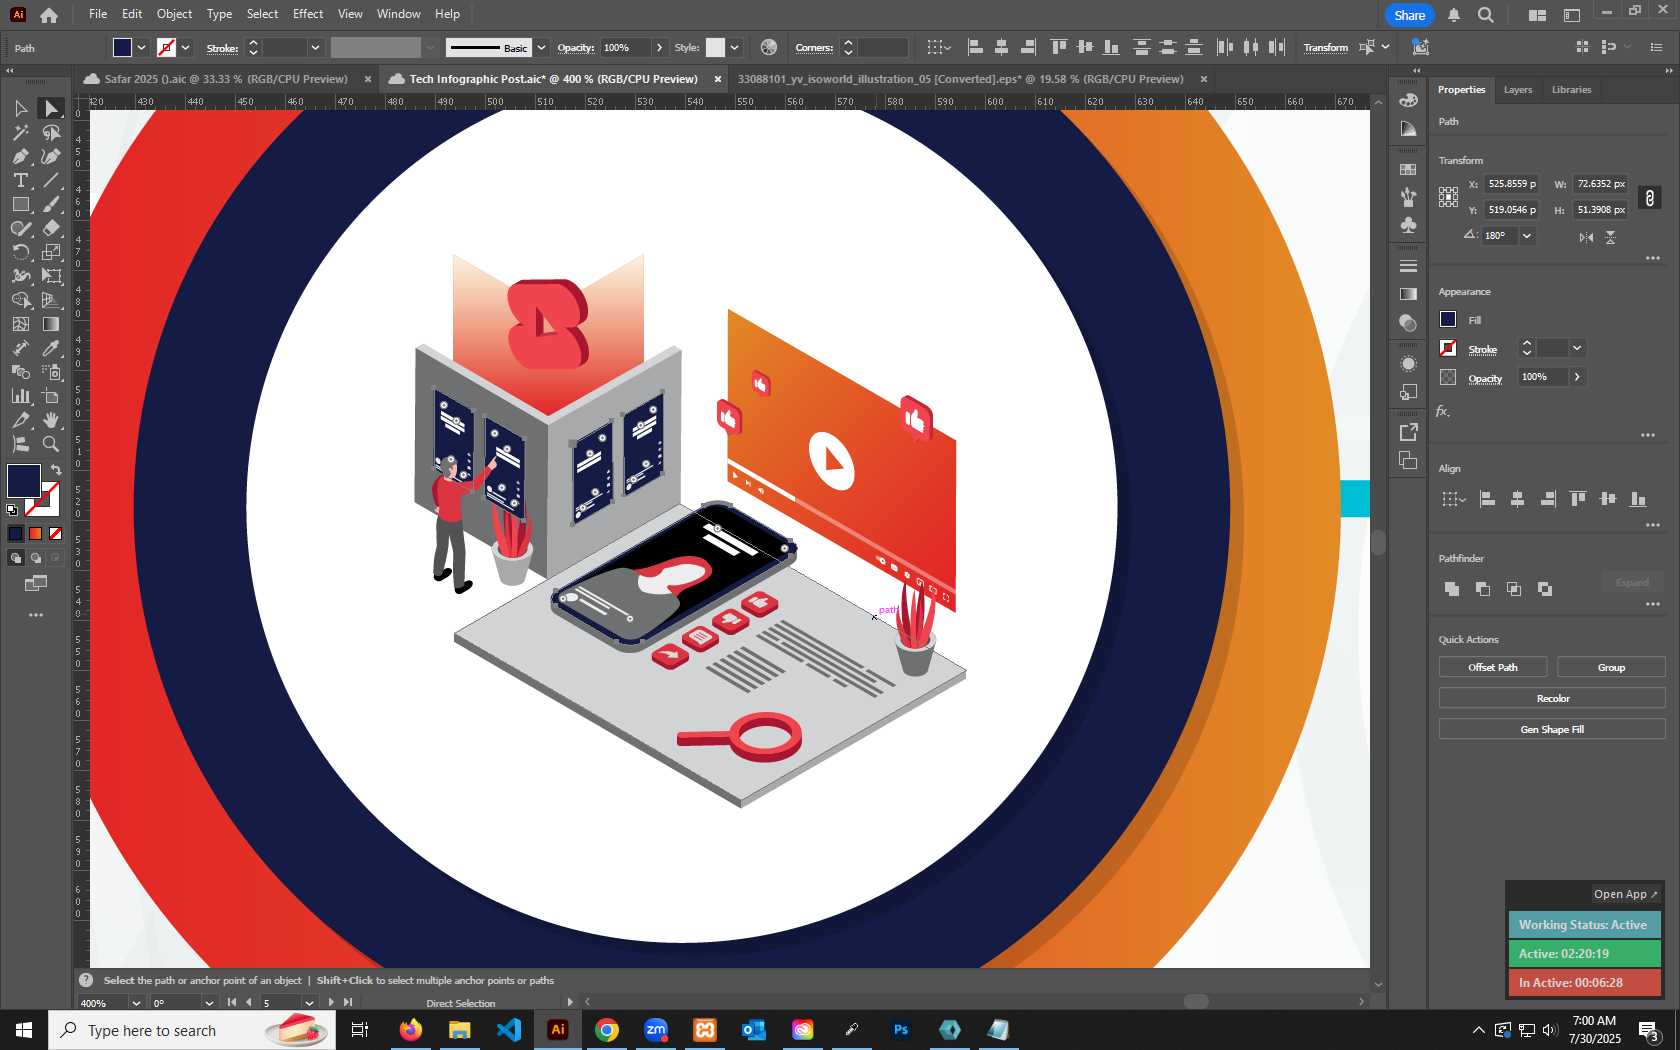Click Flip Along Horizontal Axis icon
The width and height of the screenshot is (1680, 1050).
[x=1586, y=237]
